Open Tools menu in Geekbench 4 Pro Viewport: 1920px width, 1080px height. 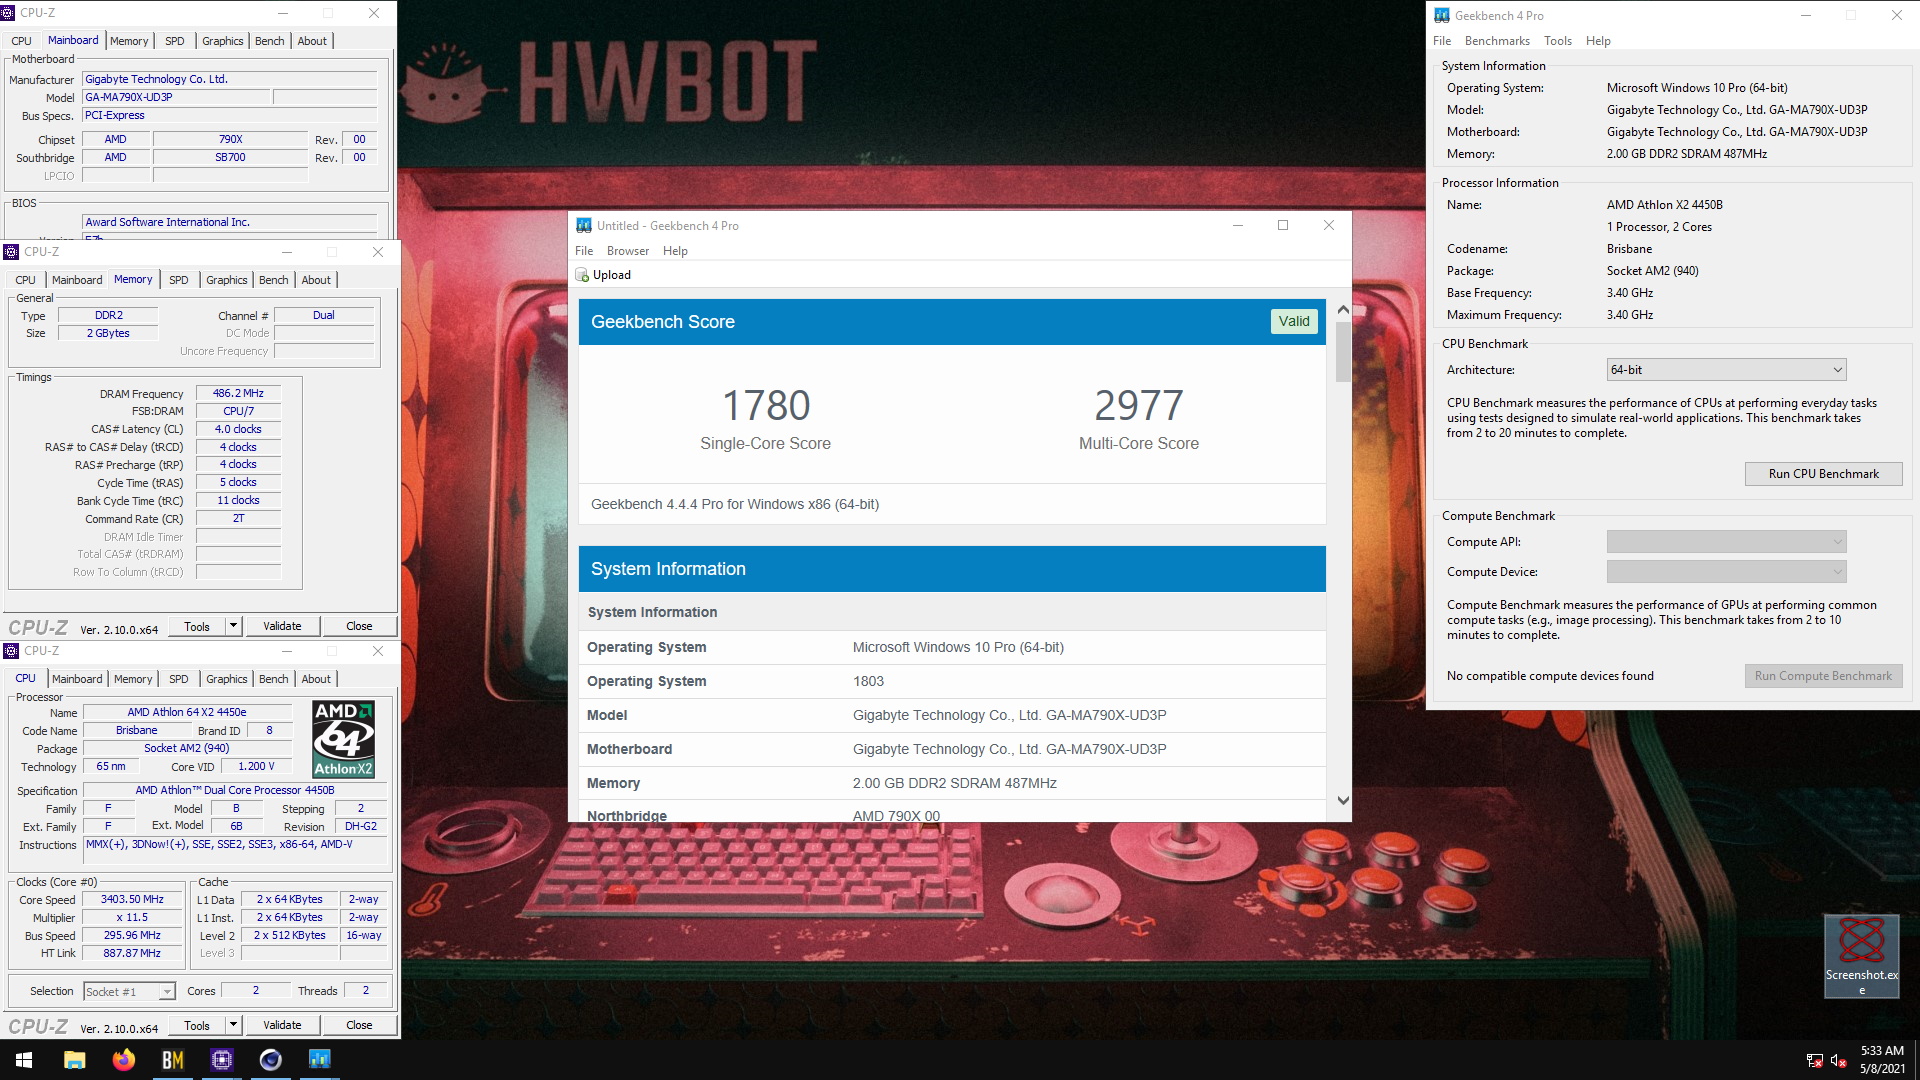[1558, 41]
